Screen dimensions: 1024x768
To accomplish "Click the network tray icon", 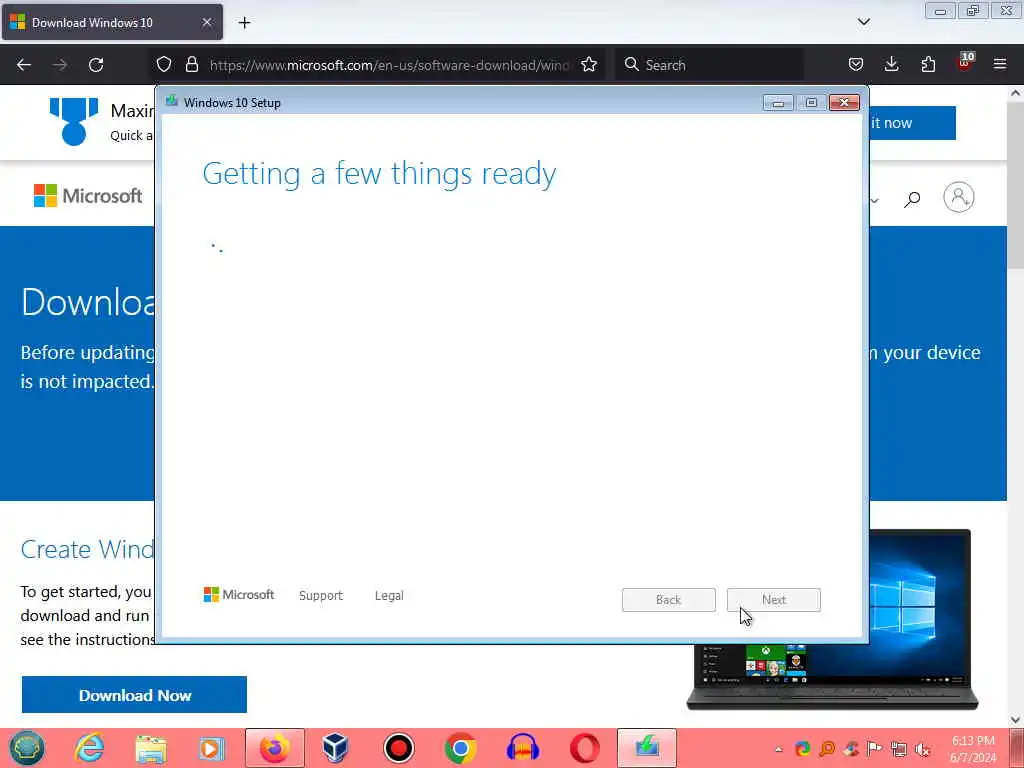I will point(899,750).
